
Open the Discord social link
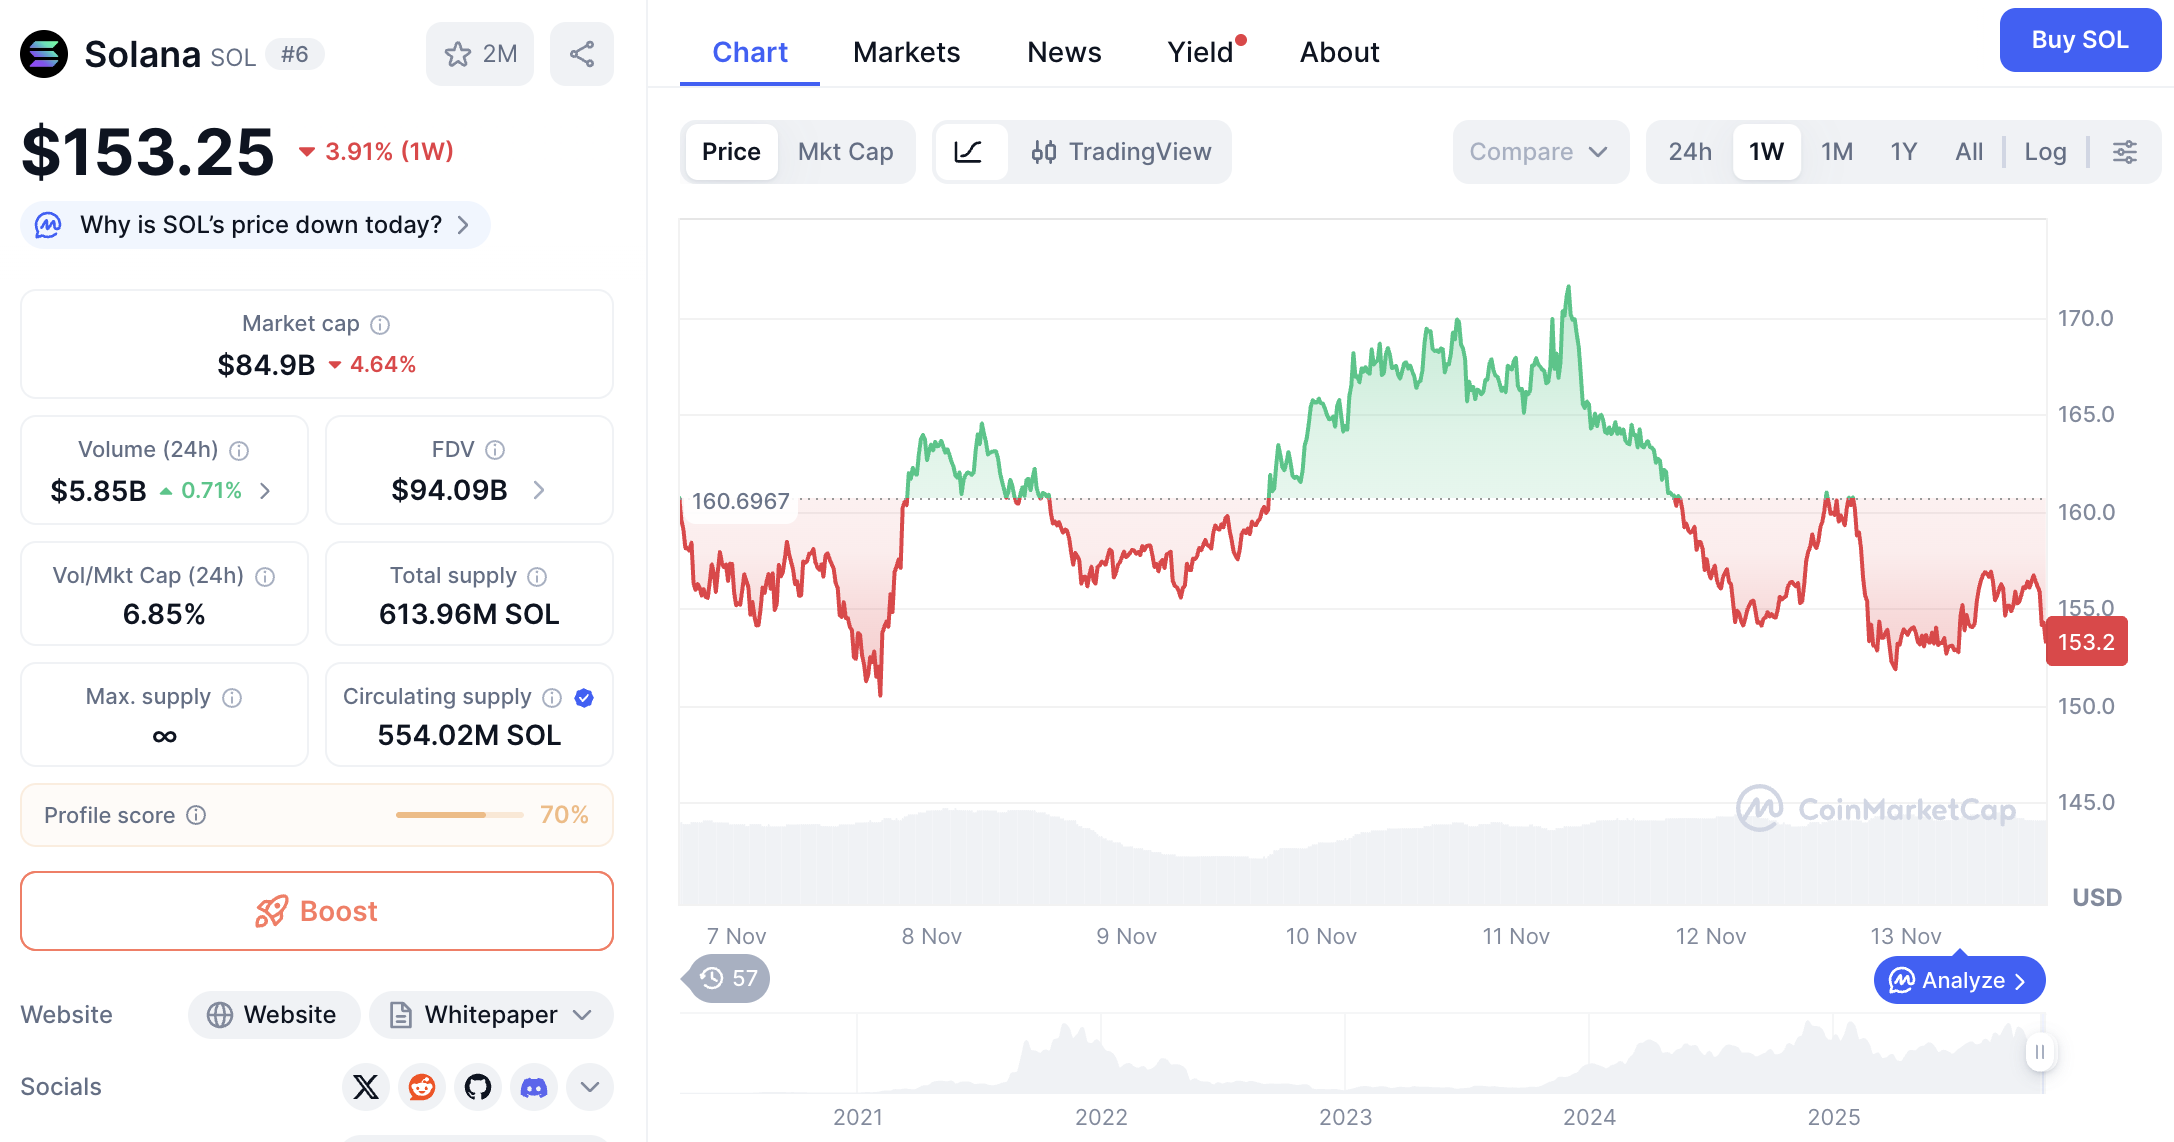(534, 1087)
